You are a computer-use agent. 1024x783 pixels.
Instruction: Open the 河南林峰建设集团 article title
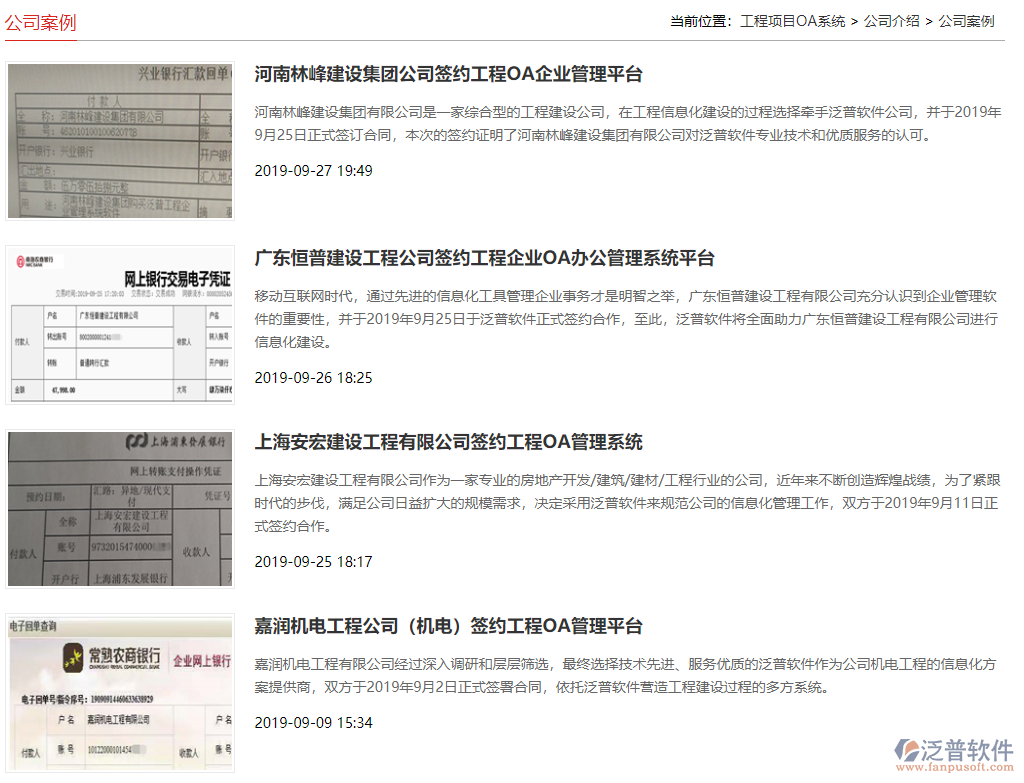point(450,72)
